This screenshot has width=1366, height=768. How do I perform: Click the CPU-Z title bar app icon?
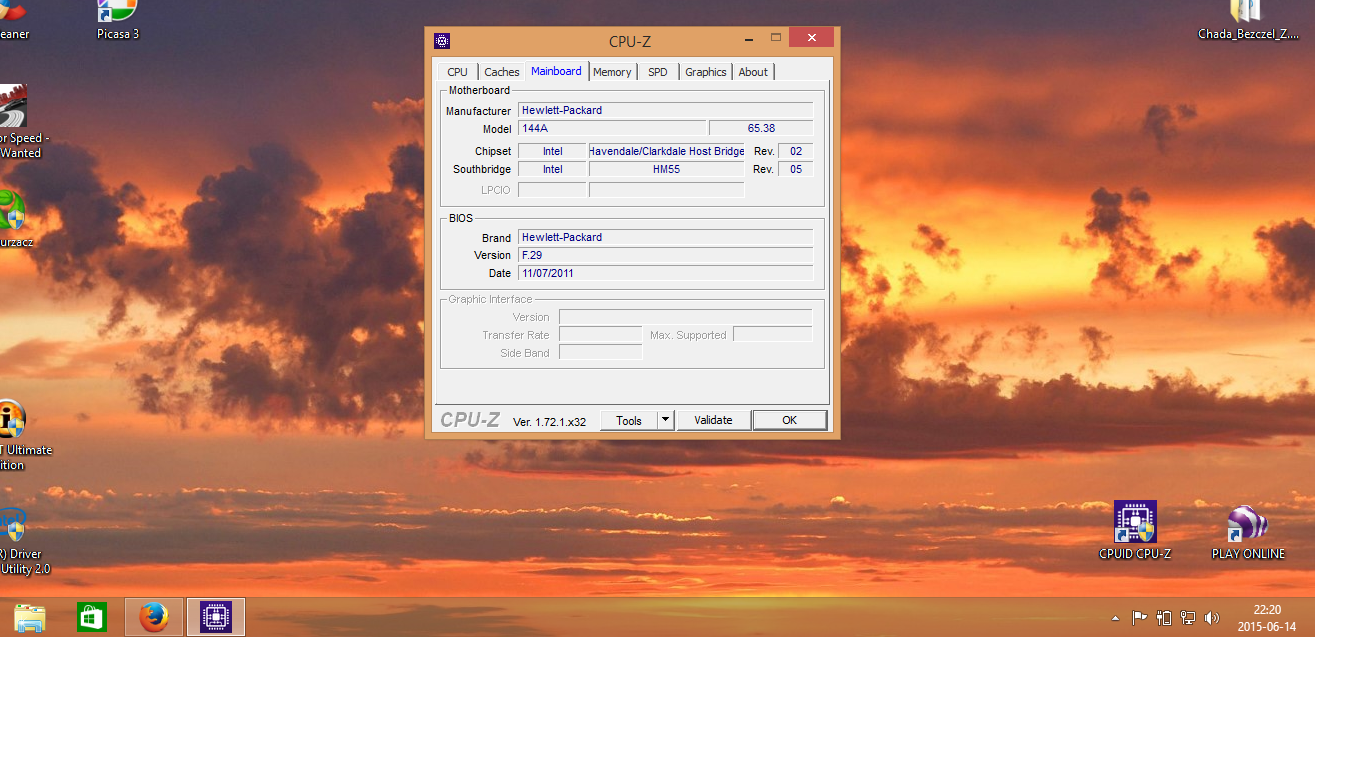442,41
